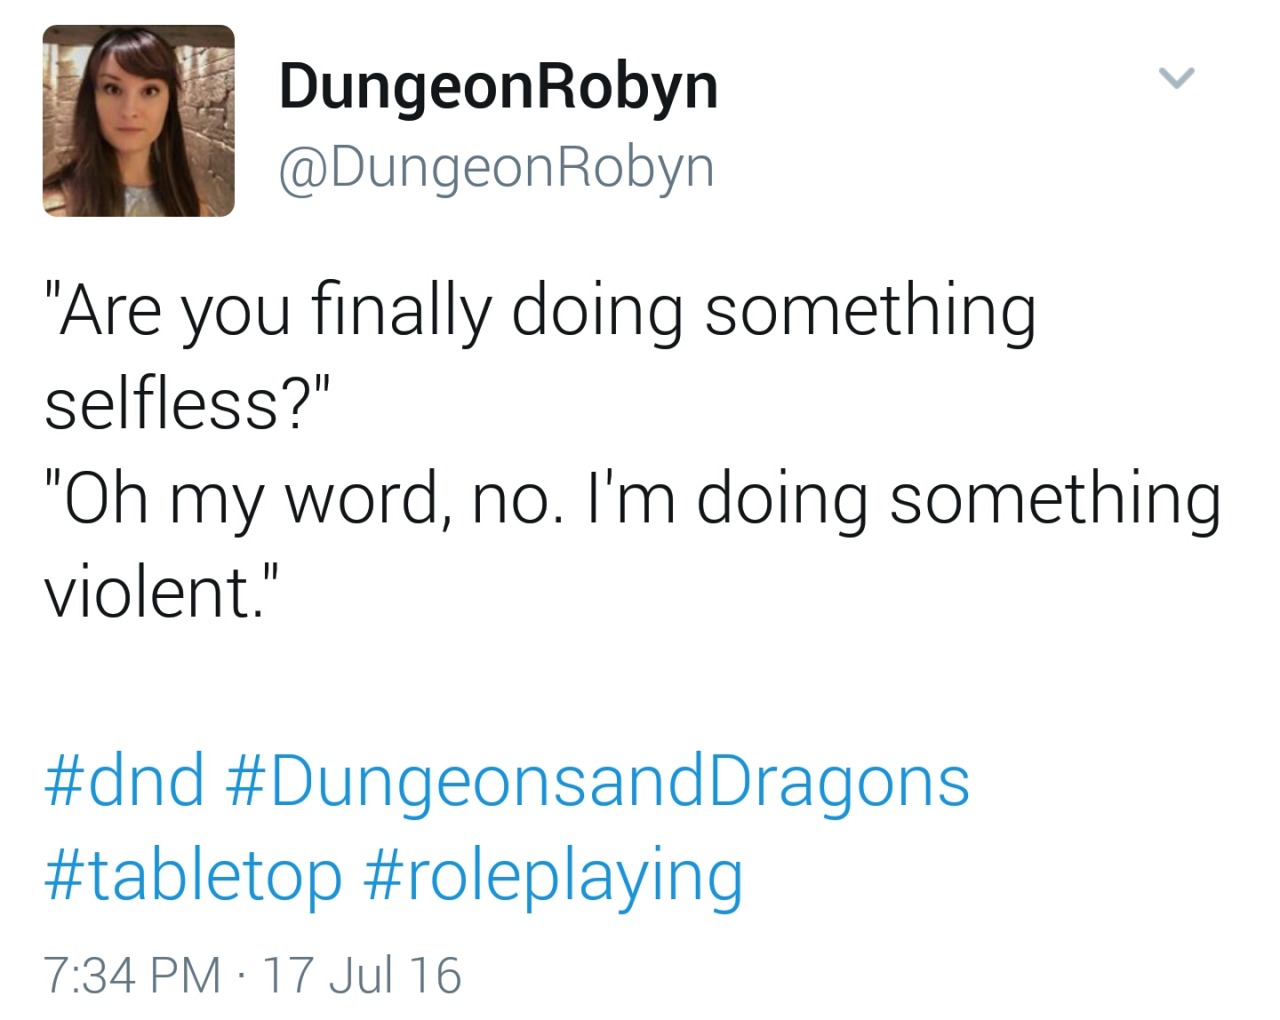Click the 7:34 PM timestamp
Viewport: 1280px width, 1020px height.
click(x=132, y=975)
